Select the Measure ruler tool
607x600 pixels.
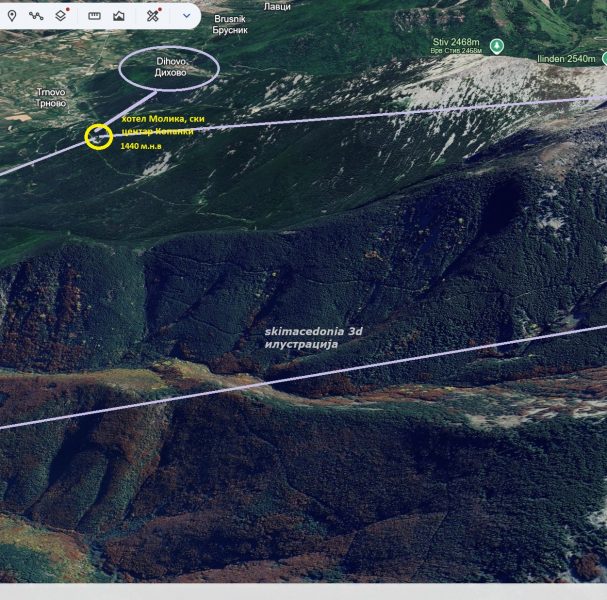[x=94, y=16]
